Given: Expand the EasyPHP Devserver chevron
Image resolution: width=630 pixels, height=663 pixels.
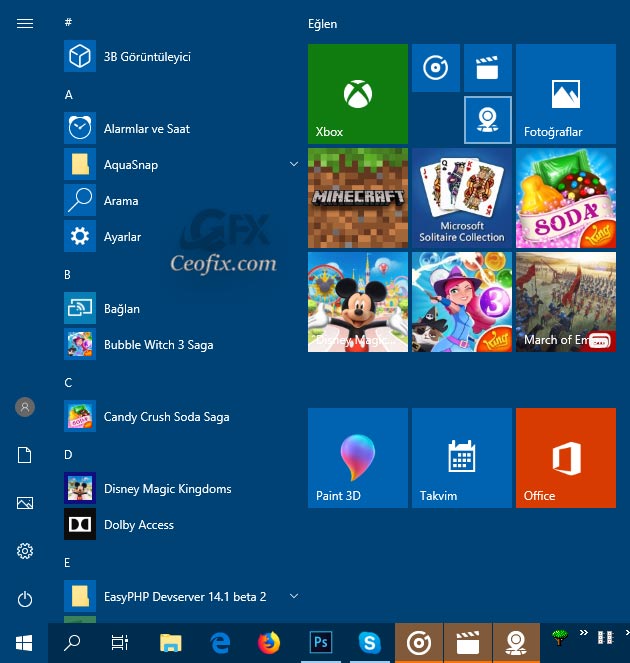Looking at the screenshot, I should point(294,596).
